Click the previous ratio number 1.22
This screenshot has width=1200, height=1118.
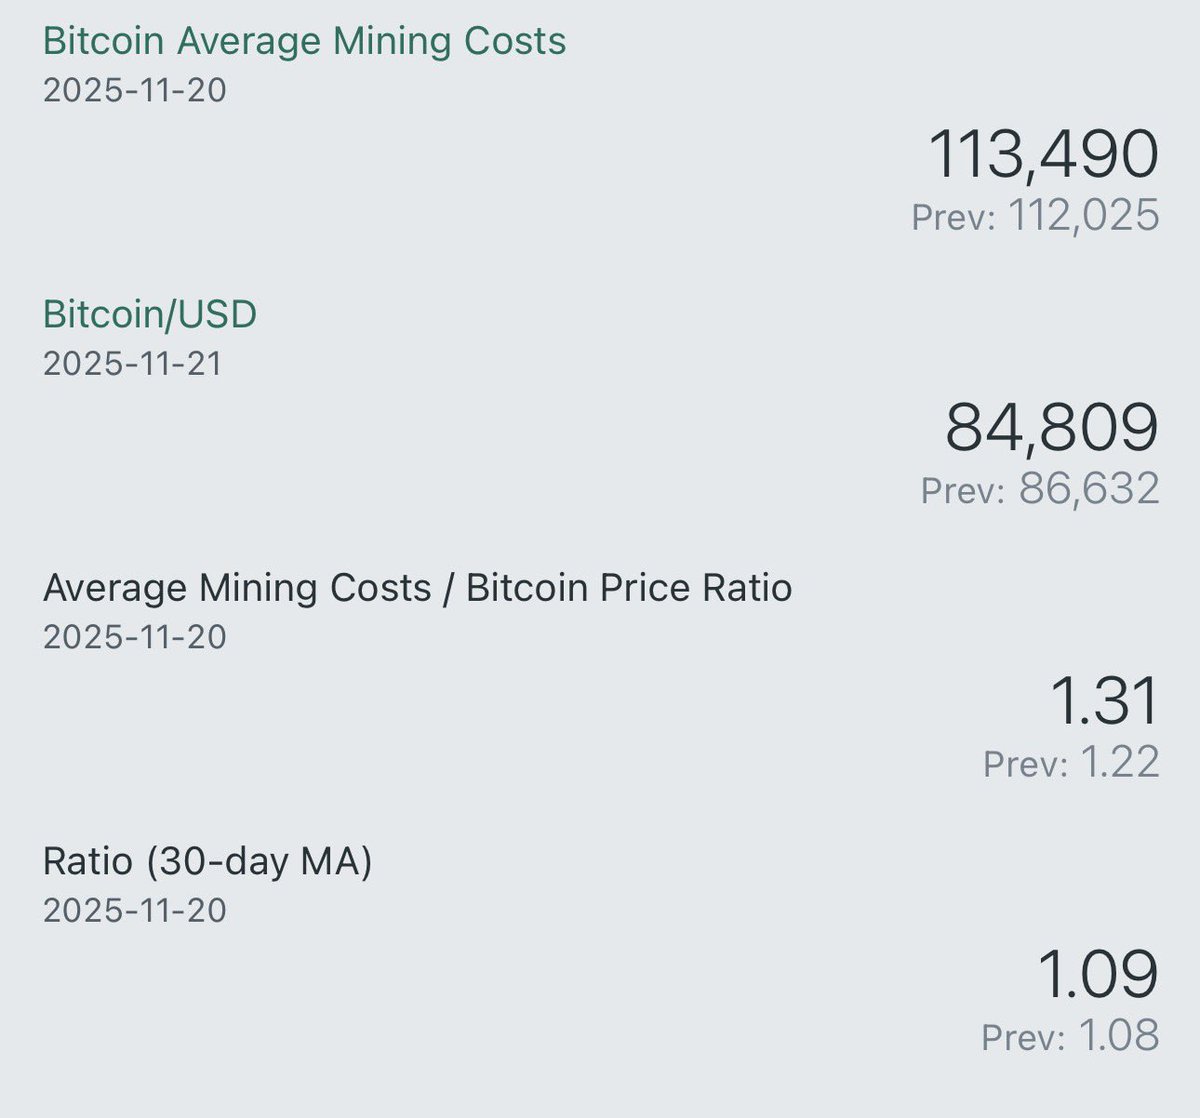1120,763
